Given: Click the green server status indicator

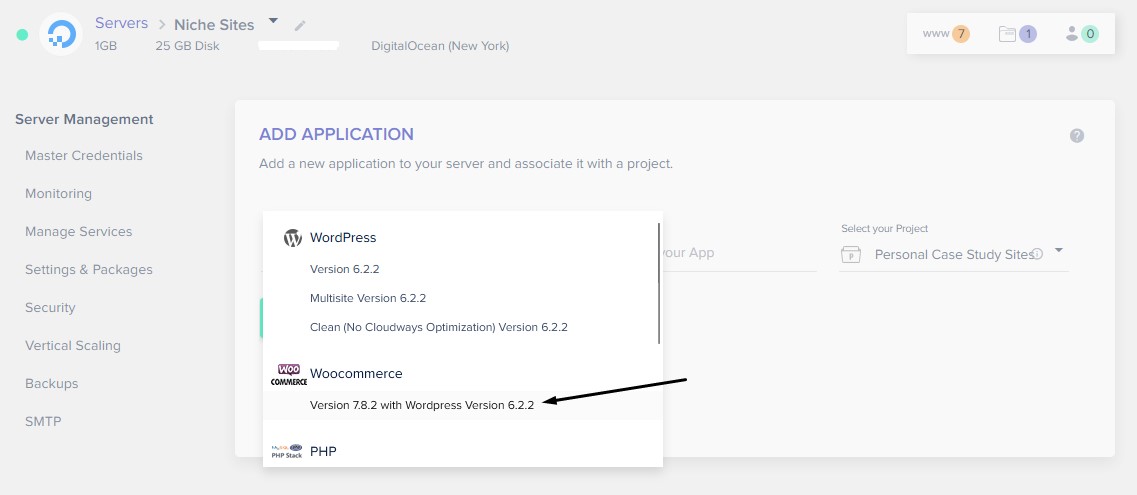Looking at the screenshot, I should 22,34.
